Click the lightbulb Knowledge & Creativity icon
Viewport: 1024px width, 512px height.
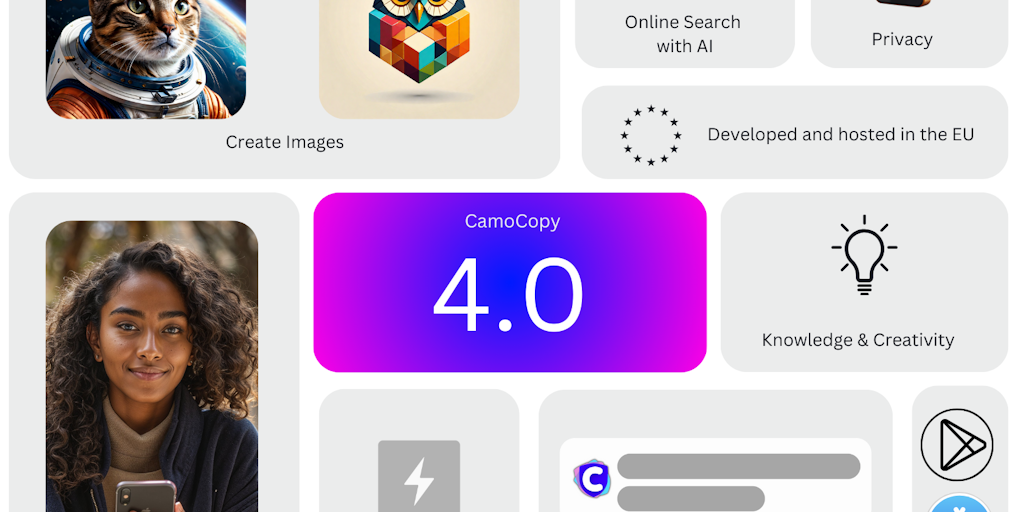click(864, 255)
